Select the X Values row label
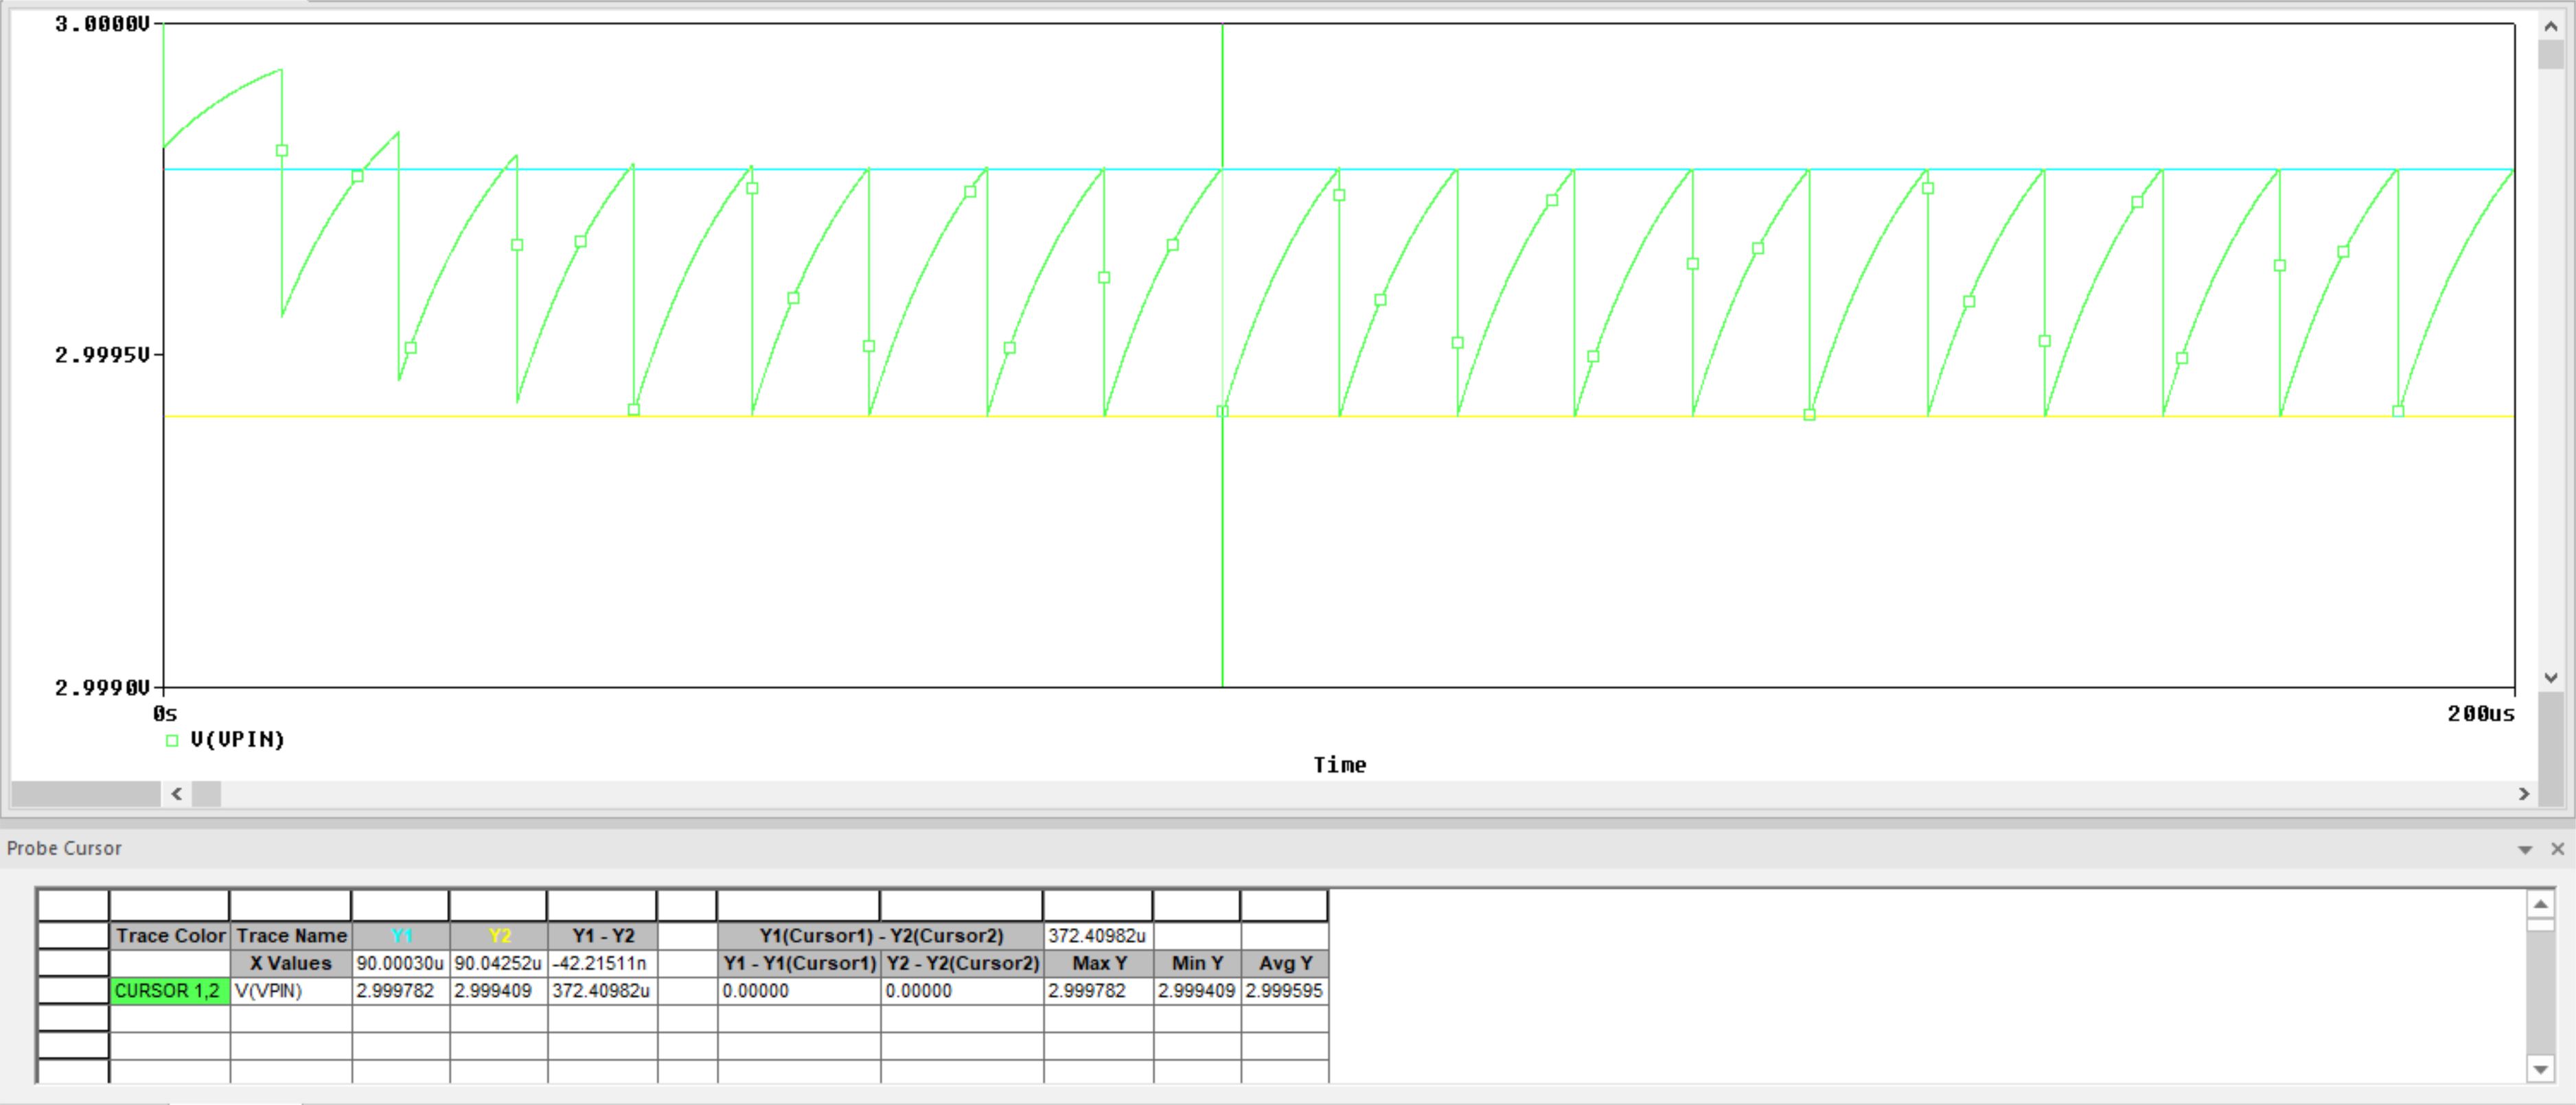2576x1105 pixels. click(x=291, y=964)
